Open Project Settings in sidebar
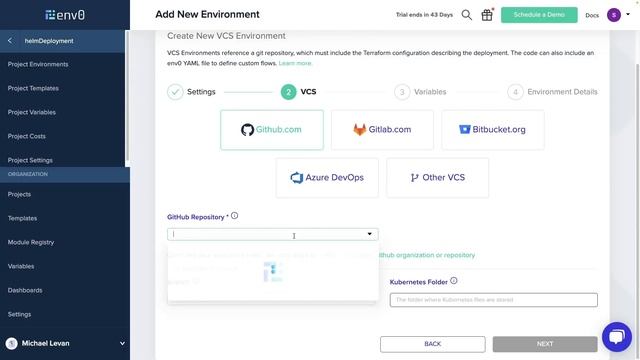This screenshot has height=360, width=640. pyautogui.click(x=30, y=160)
